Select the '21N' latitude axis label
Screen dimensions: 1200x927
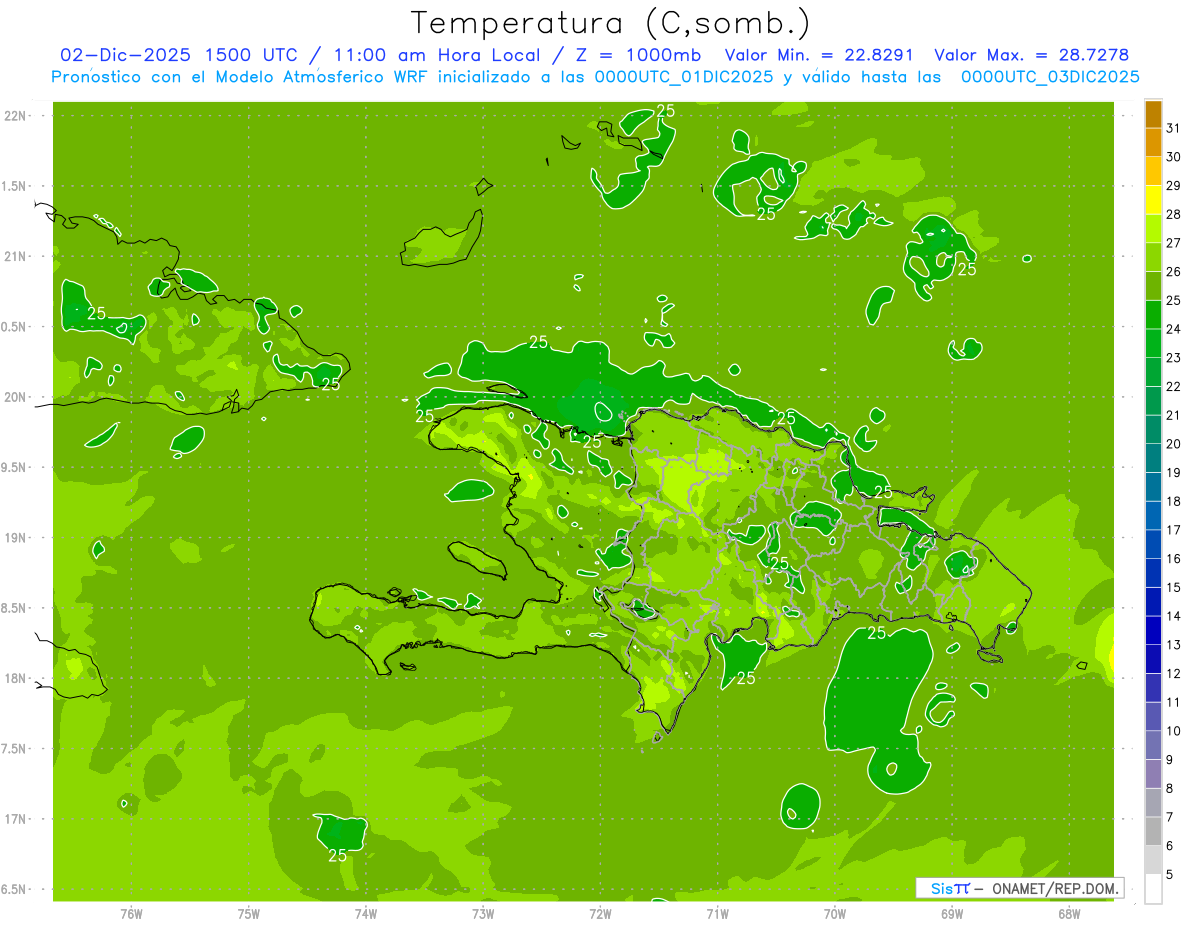coord(14,256)
